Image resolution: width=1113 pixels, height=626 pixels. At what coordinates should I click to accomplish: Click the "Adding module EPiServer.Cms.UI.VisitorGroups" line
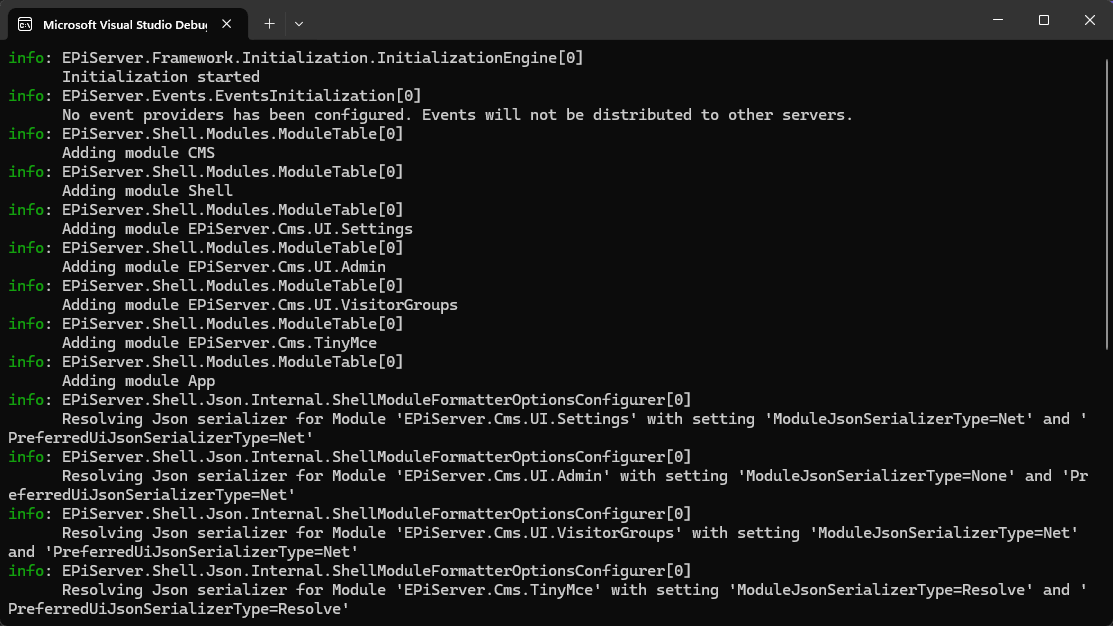259,305
